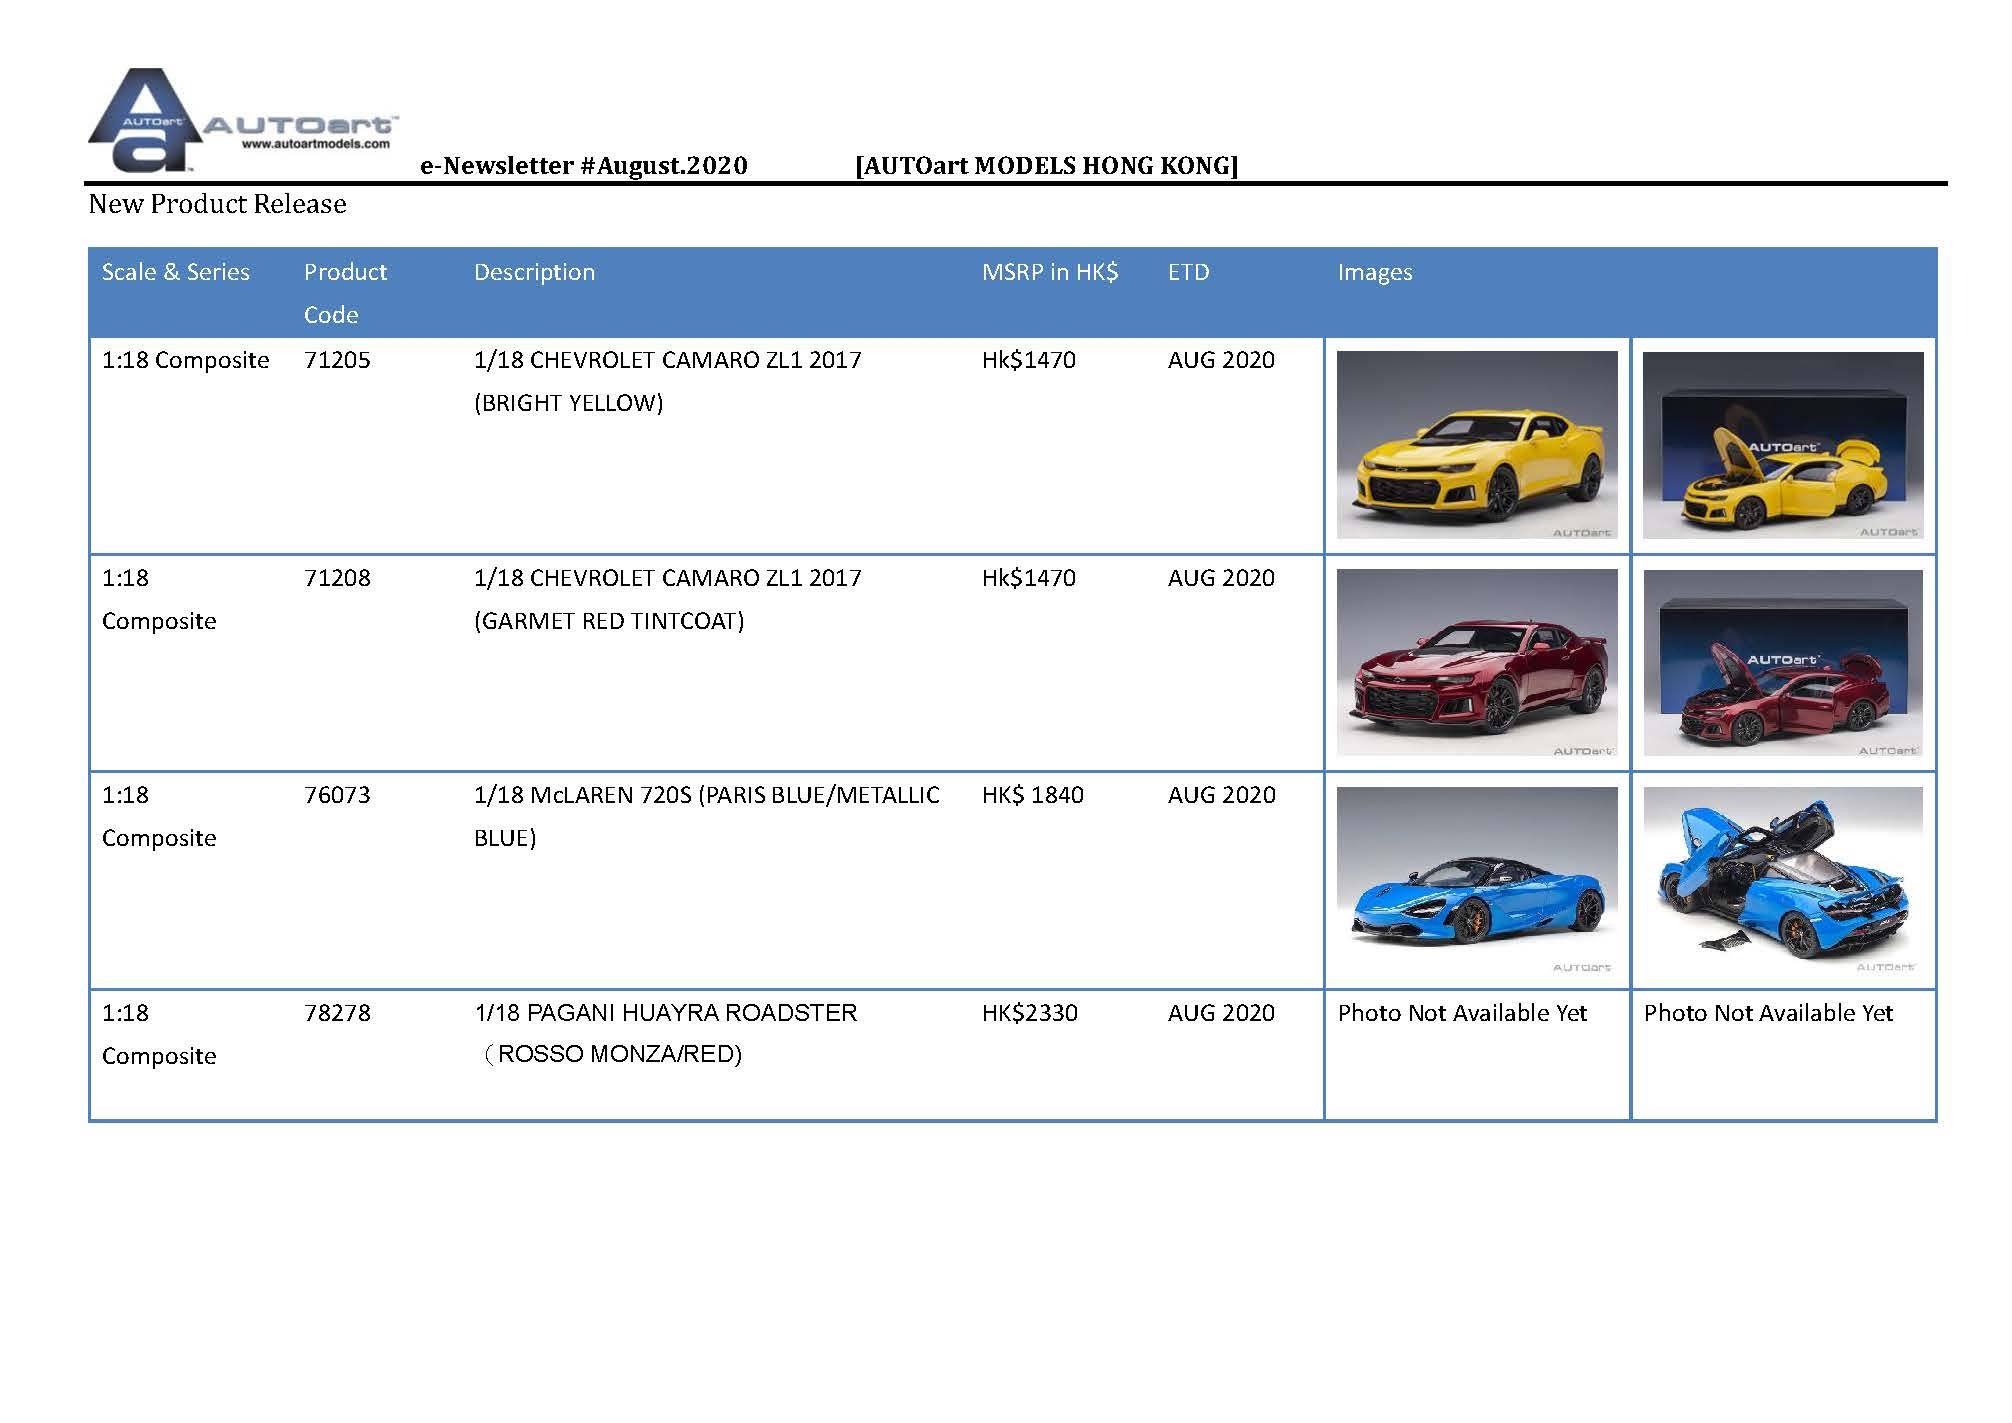2012x1423 pixels.
Task: Click second Photo Not Available Yet cell
Action: coord(1769,1013)
